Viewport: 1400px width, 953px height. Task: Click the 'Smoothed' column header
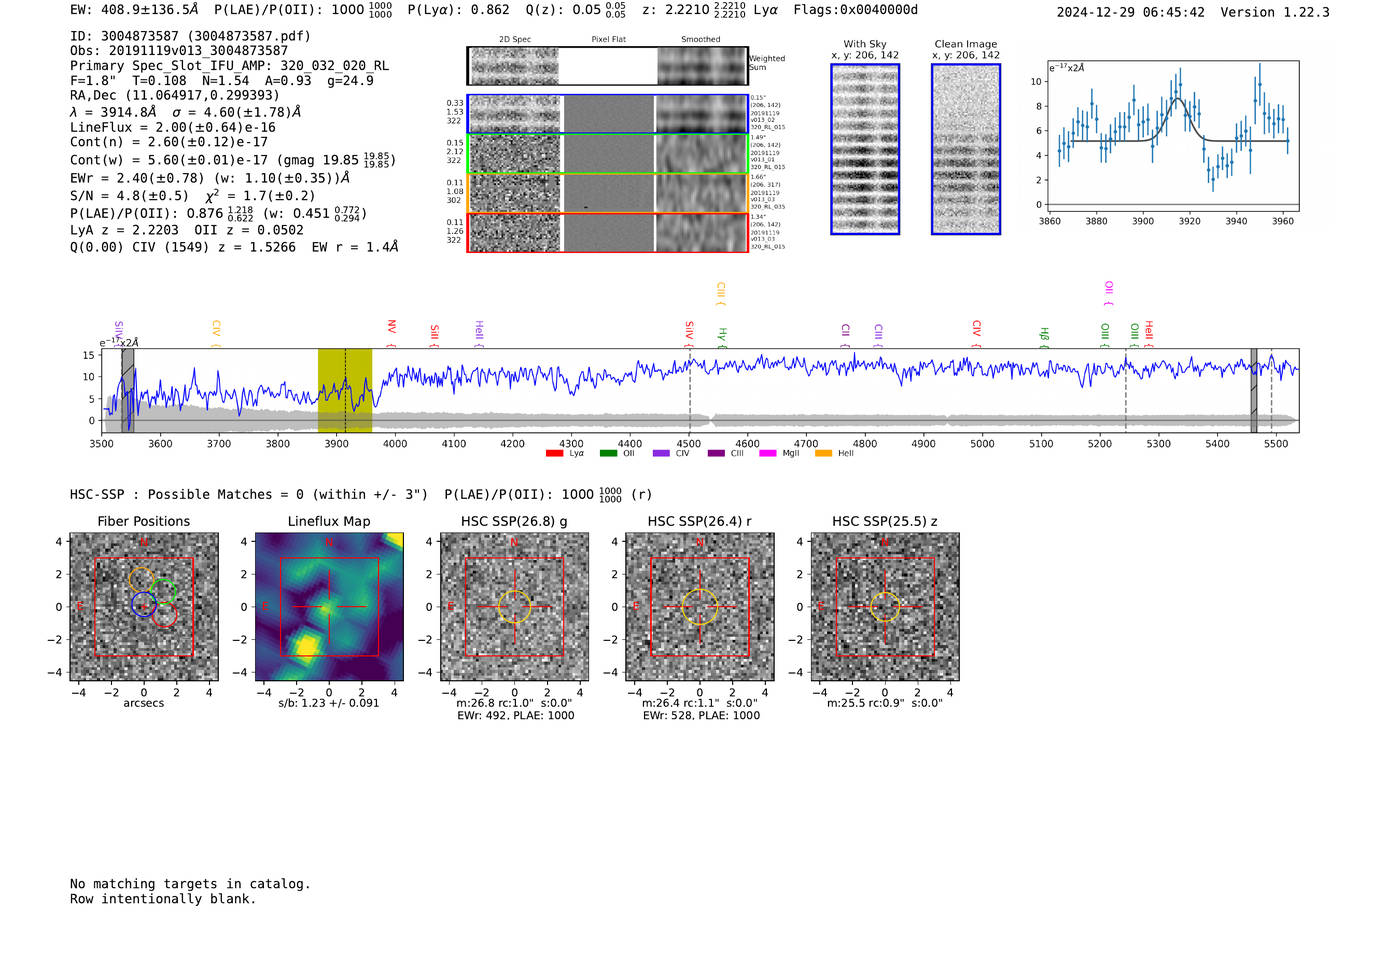tap(700, 39)
